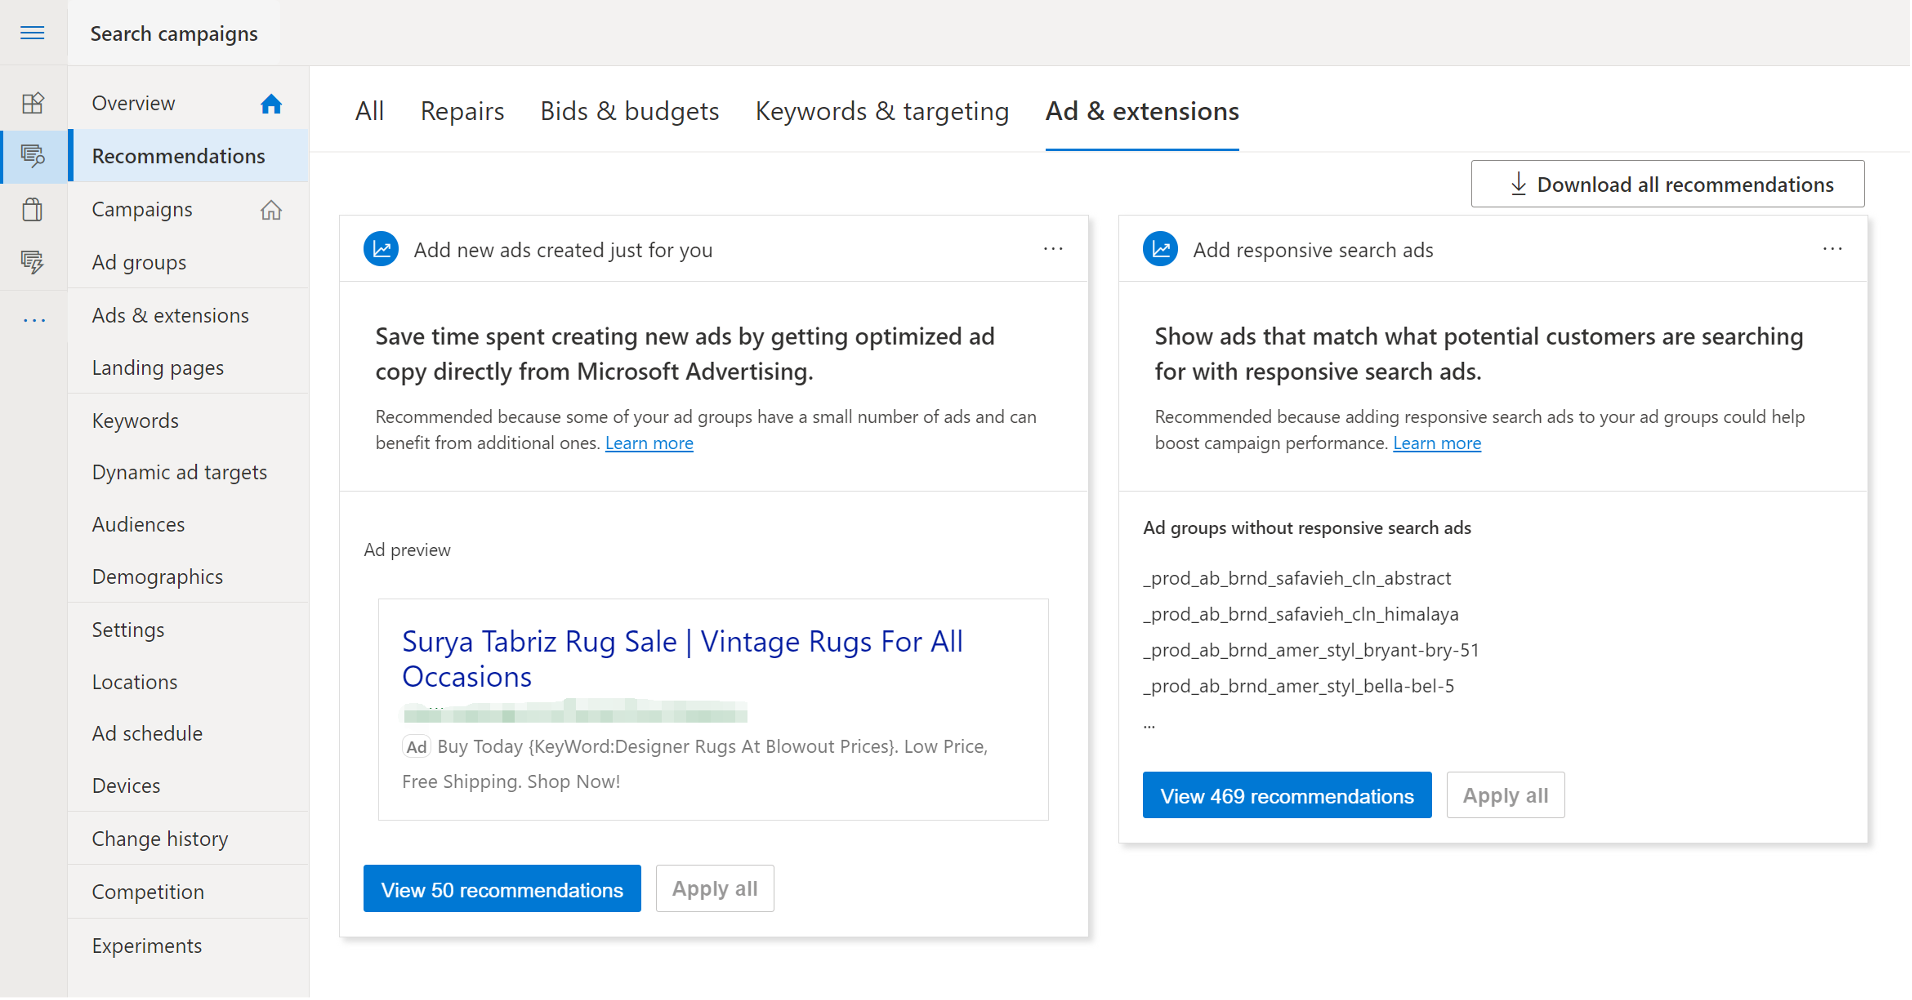Select the lightning bulk actions icon

point(33,262)
